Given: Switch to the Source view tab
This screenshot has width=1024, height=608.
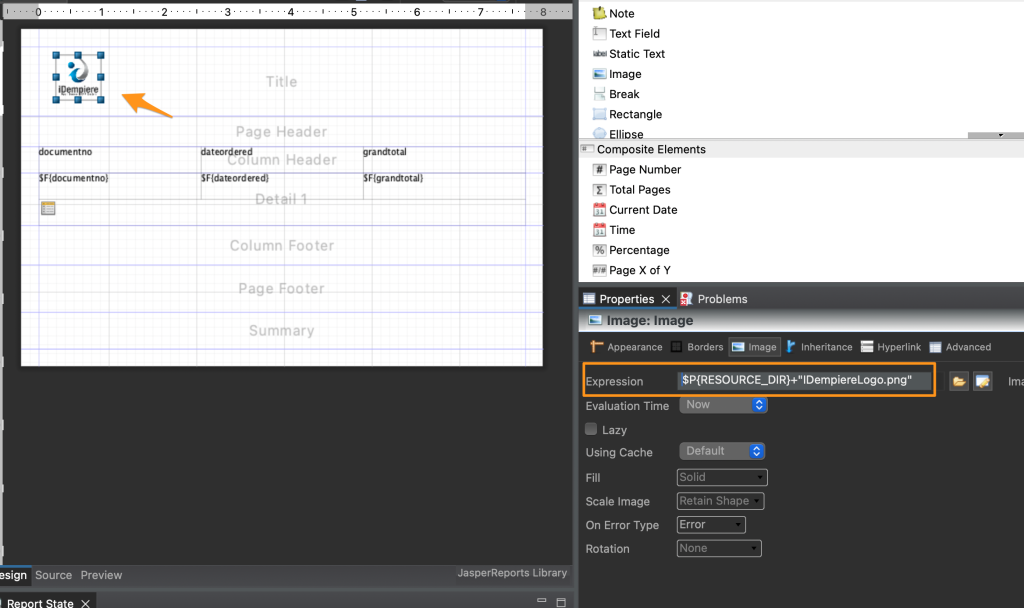Looking at the screenshot, I should (x=54, y=575).
